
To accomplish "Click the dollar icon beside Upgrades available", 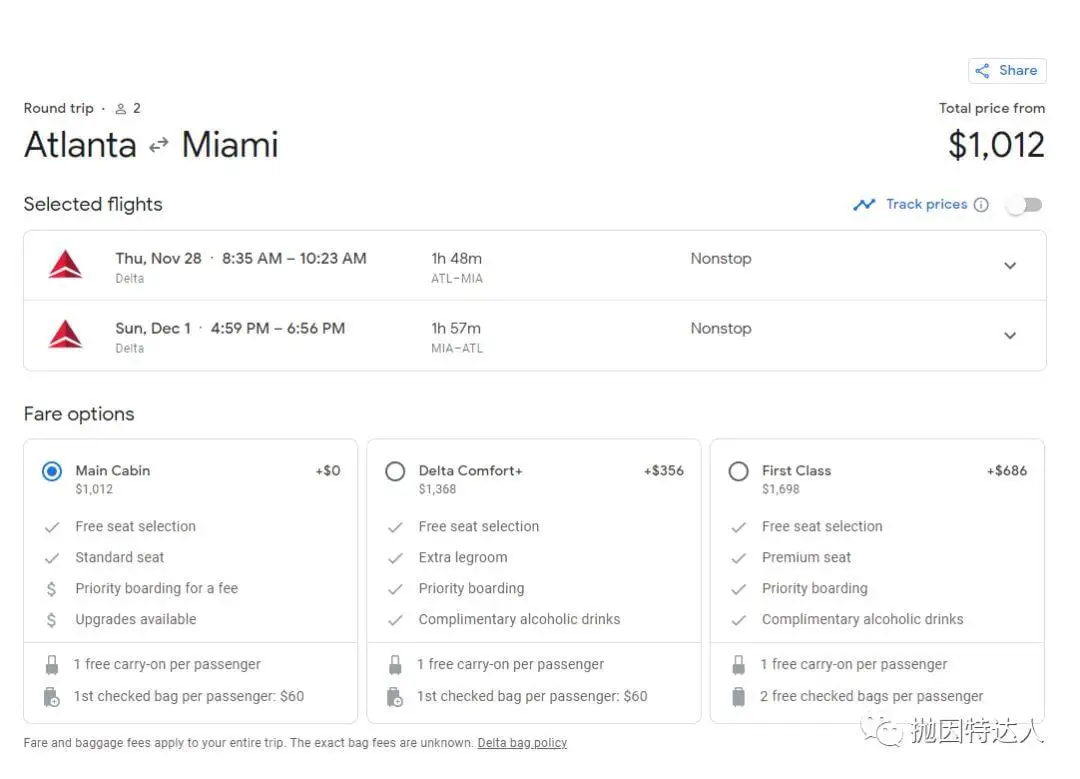I will click(x=52, y=620).
